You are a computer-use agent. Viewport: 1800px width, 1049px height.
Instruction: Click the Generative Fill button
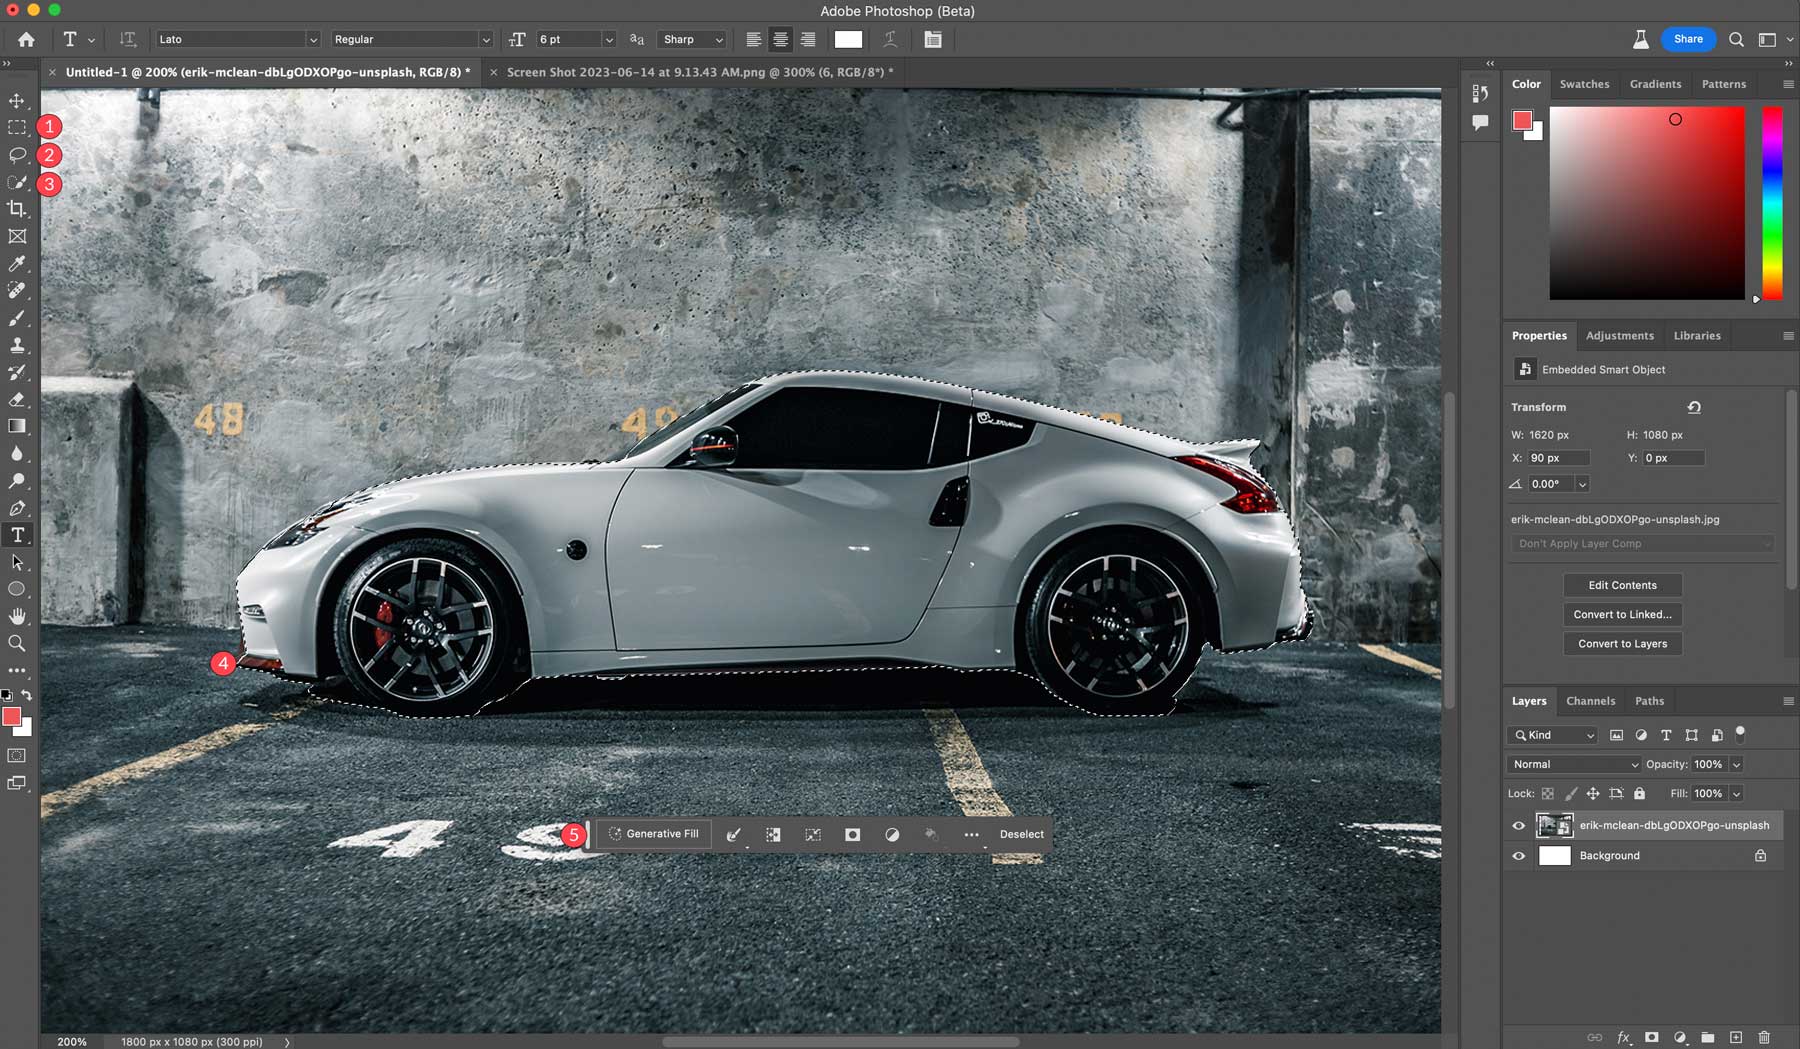click(653, 834)
